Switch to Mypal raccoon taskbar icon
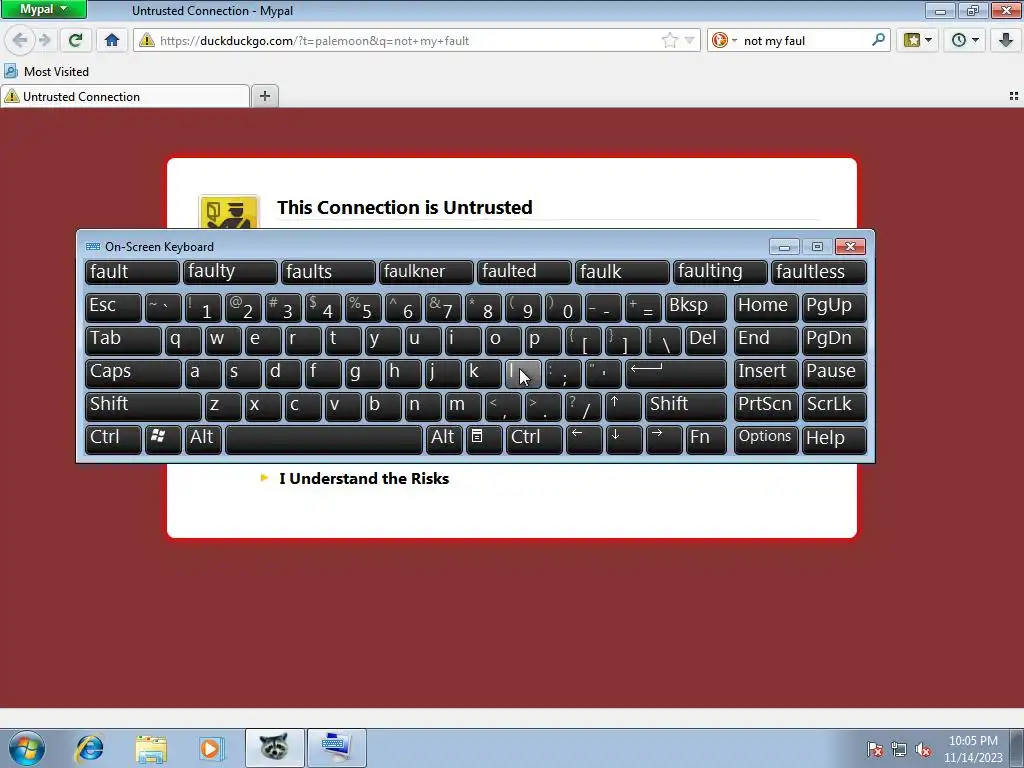Viewport: 1024px width, 768px height. 274,748
